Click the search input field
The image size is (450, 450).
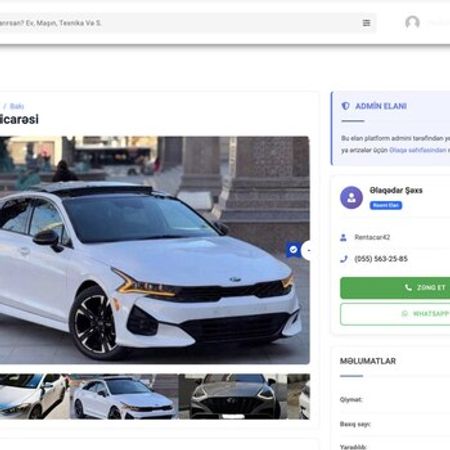(x=188, y=23)
